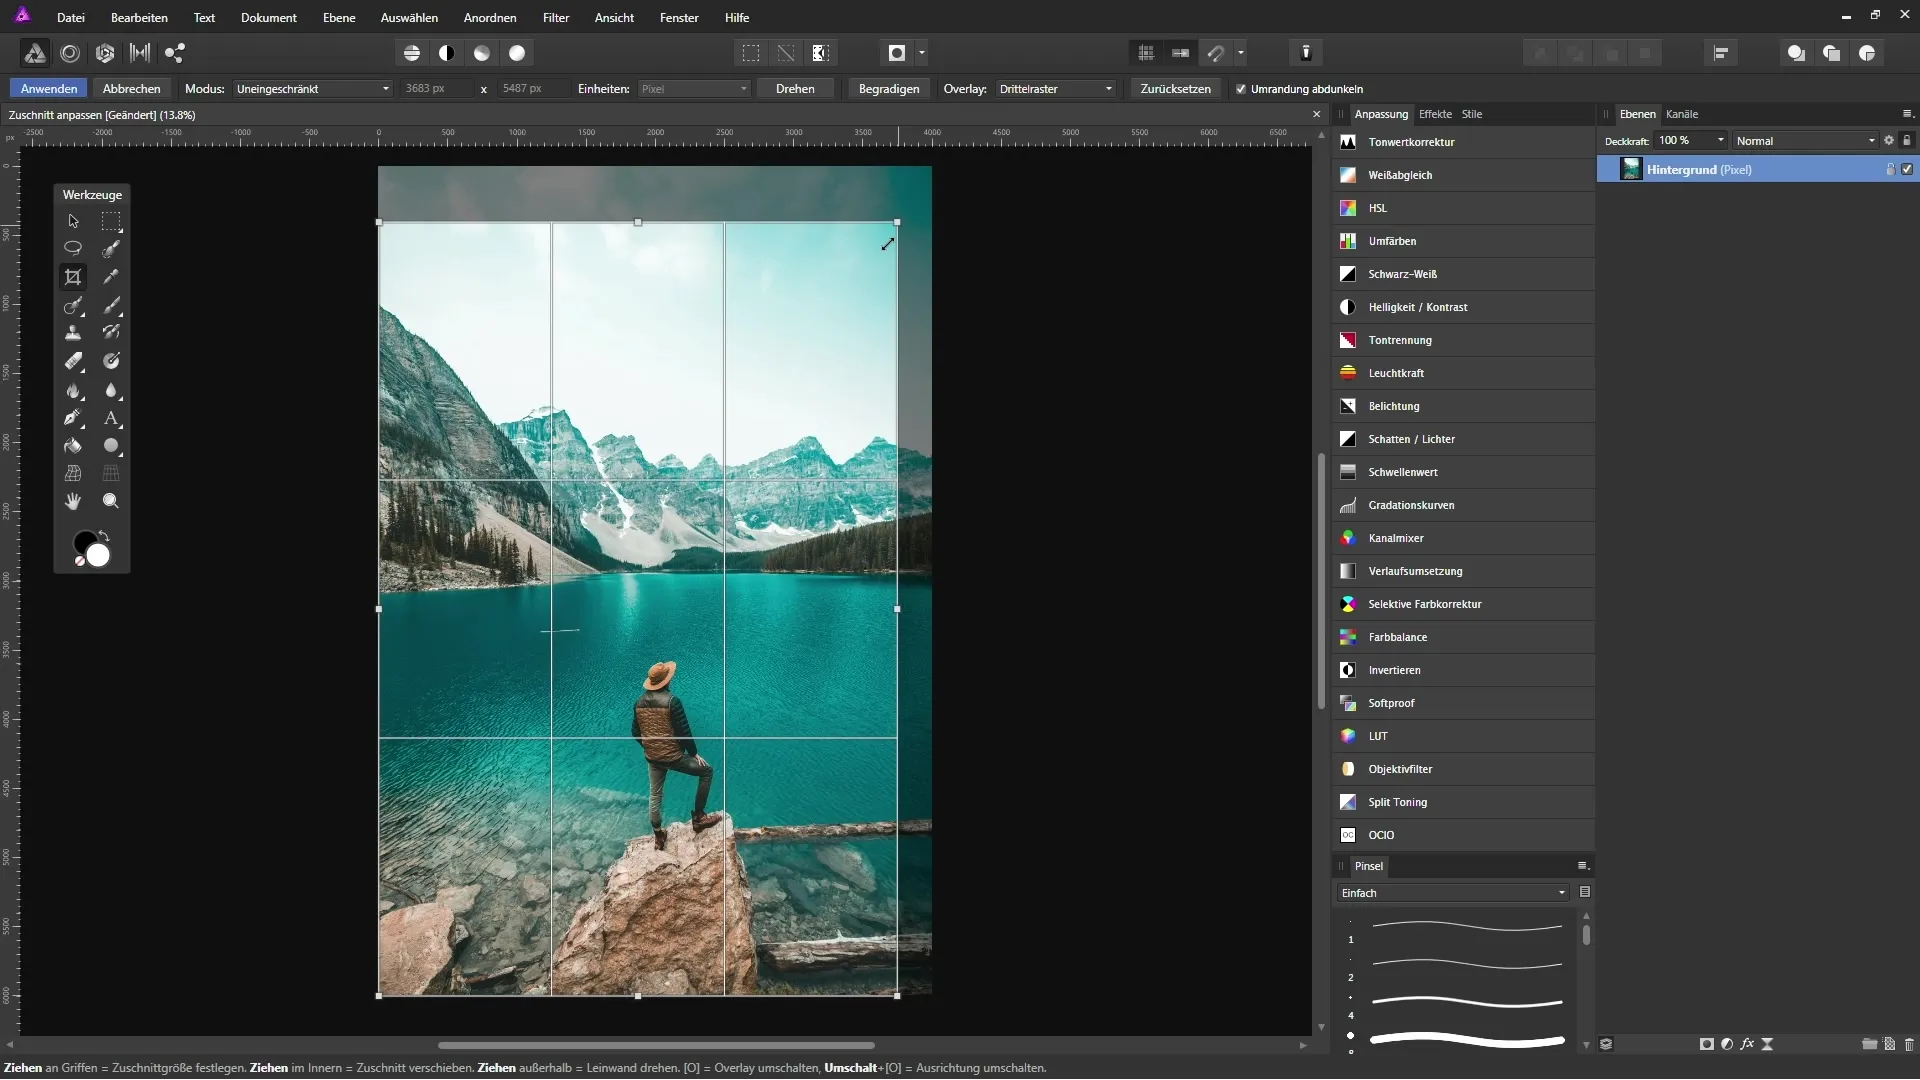Select the hand View tool
The width and height of the screenshot is (1920, 1080).
73,501
